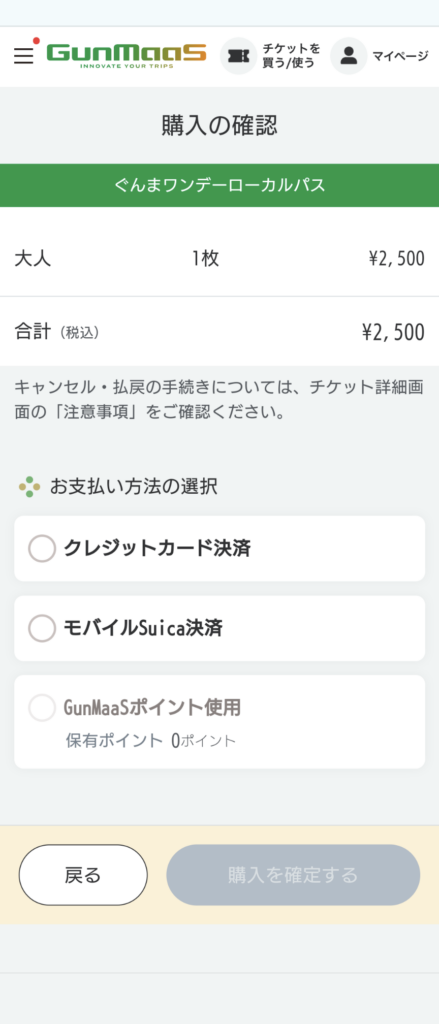439x1024 pixels.
Task: Click the 戻る button
Action: pyautogui.click(x=83, y=875)
